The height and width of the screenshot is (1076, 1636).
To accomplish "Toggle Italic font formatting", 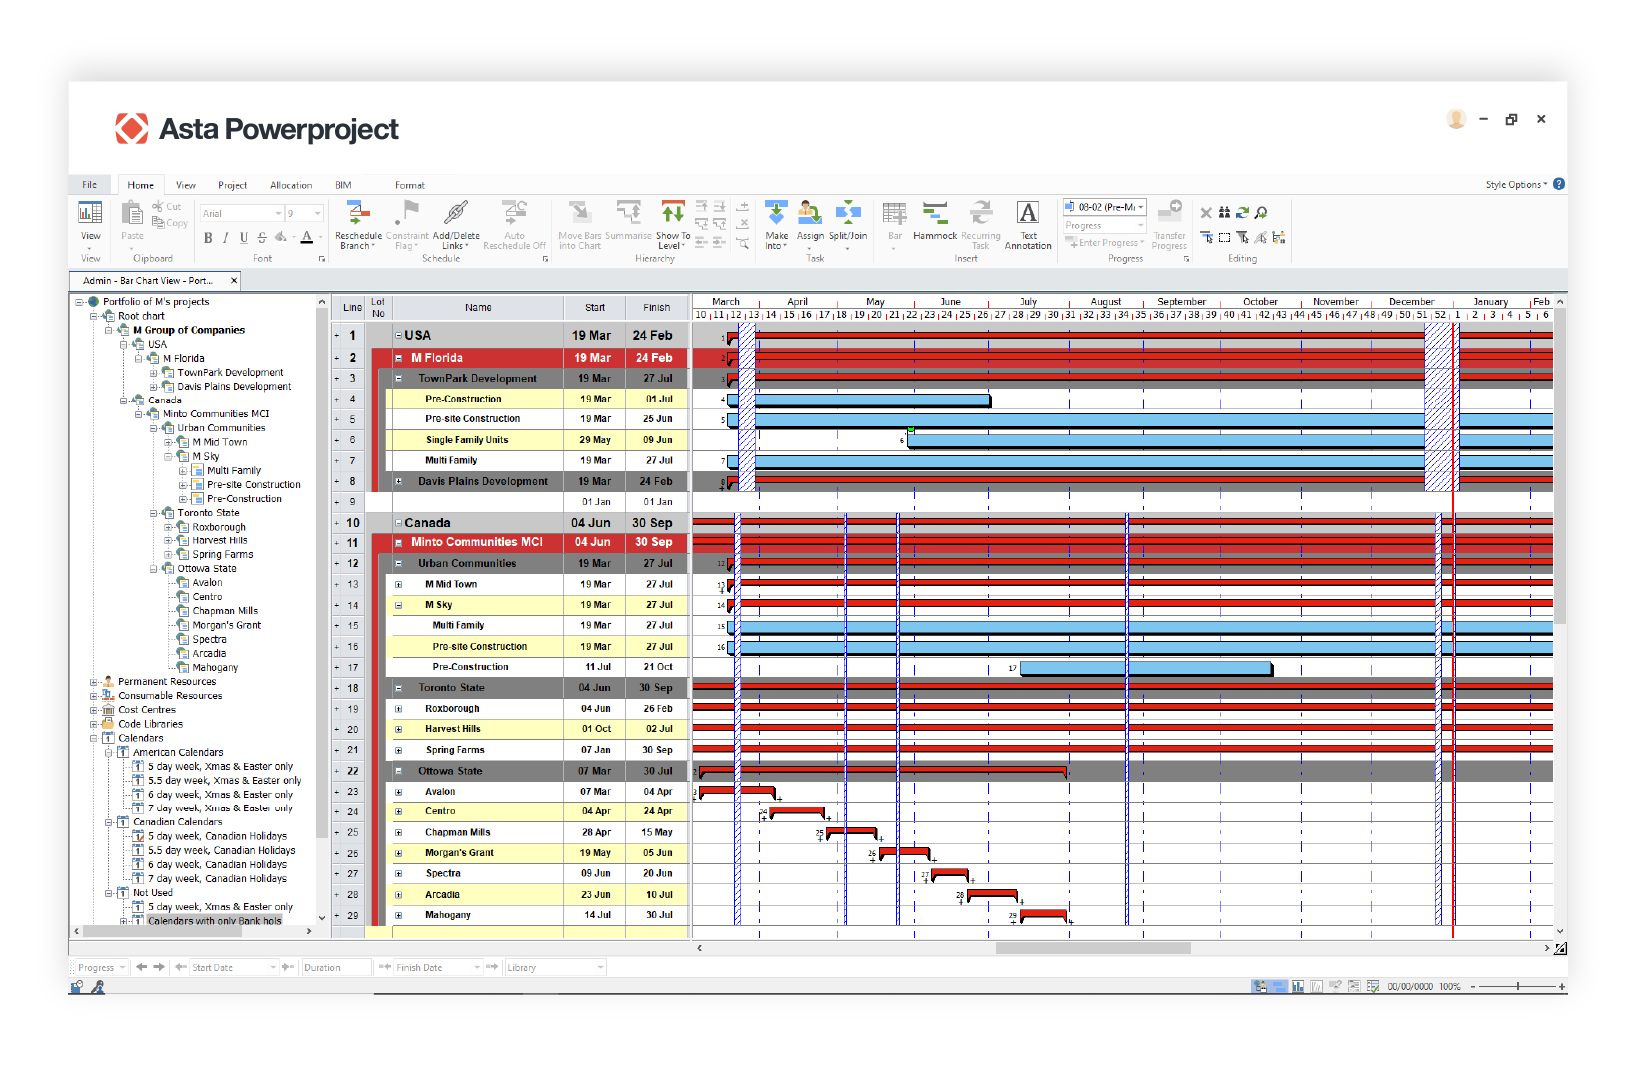I will (x=226, y=238).
